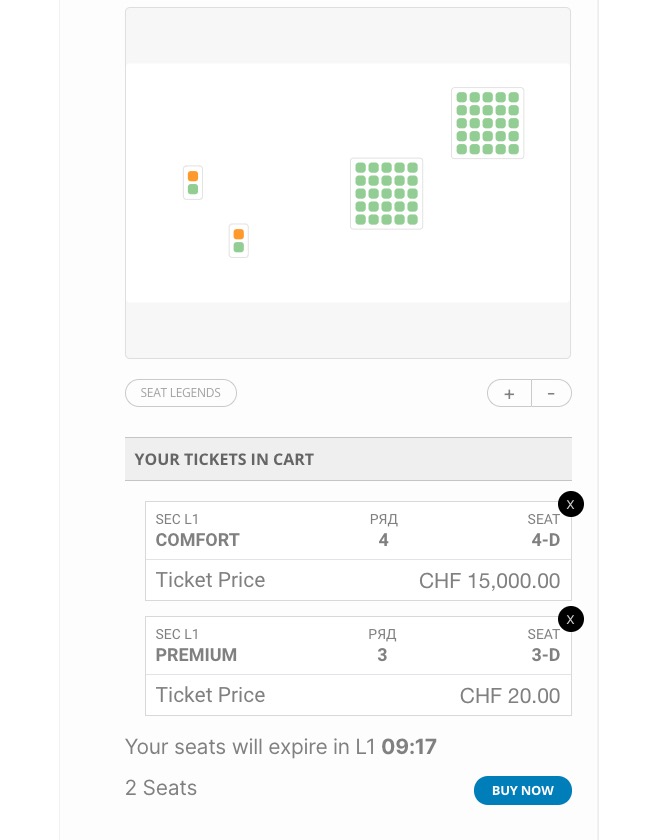Deselect the upper-left orange selected seat
Viewport: 666px width, 840px height.
pos(193,176)
